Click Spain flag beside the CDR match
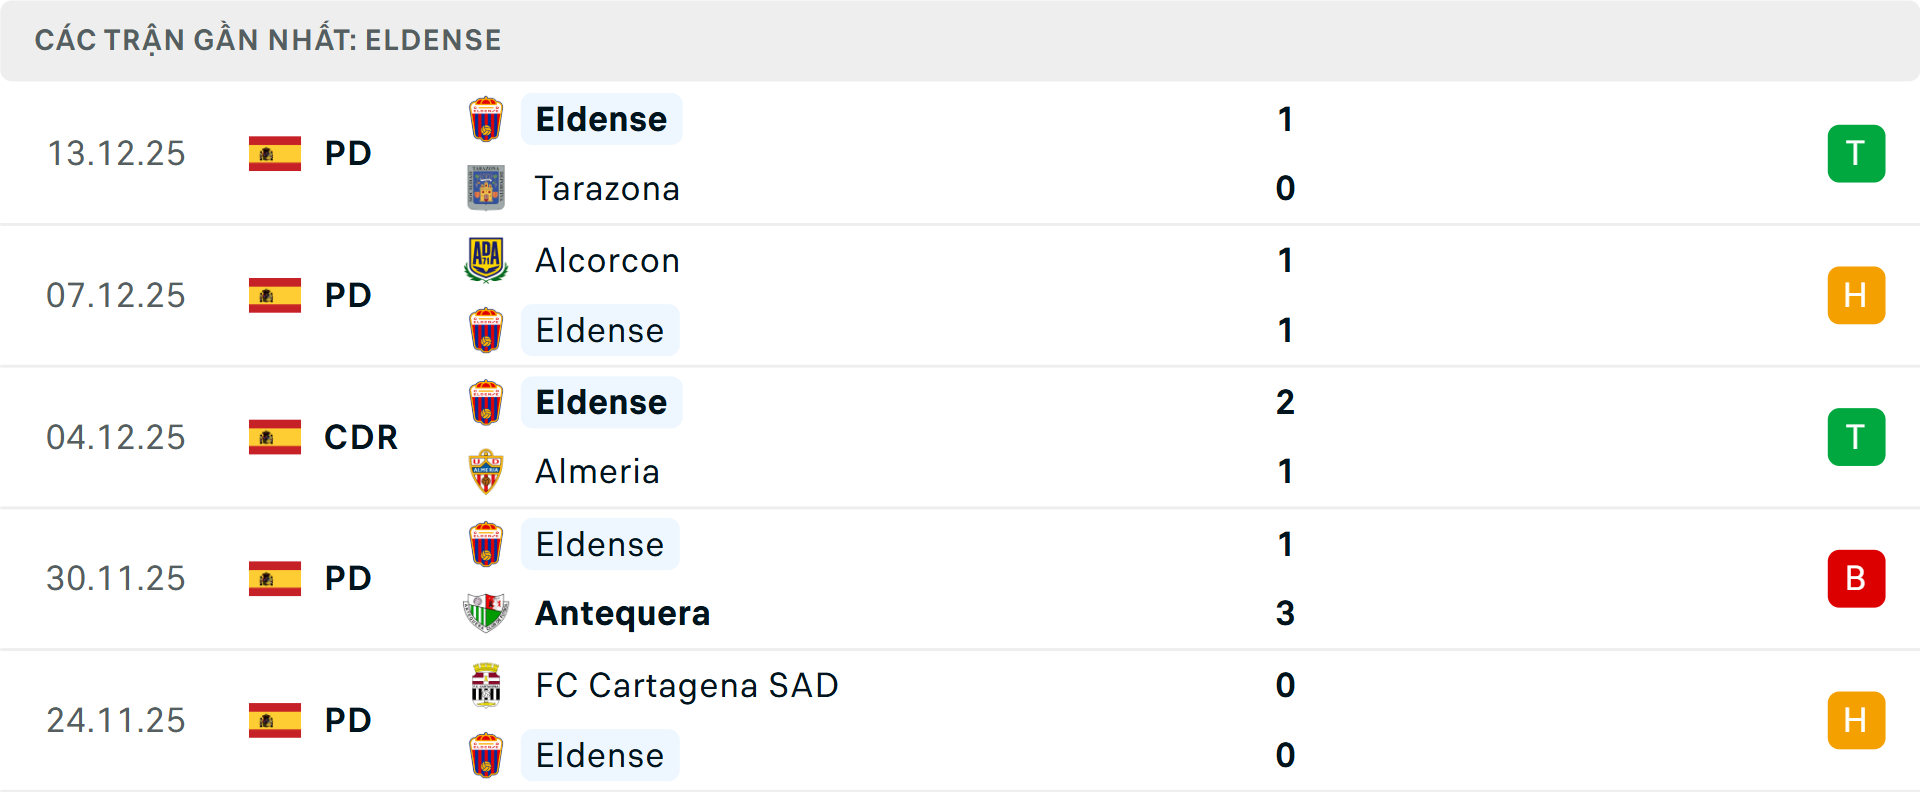 tap(275, 437)
